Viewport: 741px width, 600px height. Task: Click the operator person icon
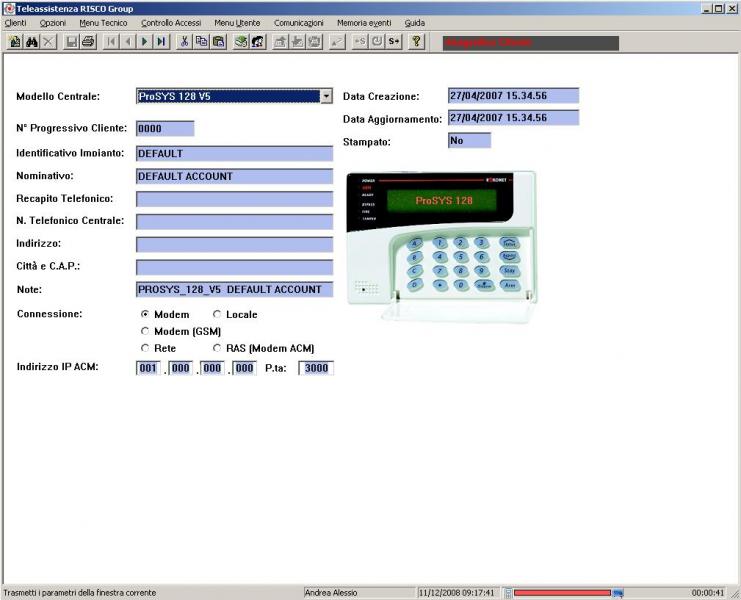tap(258, 42)
